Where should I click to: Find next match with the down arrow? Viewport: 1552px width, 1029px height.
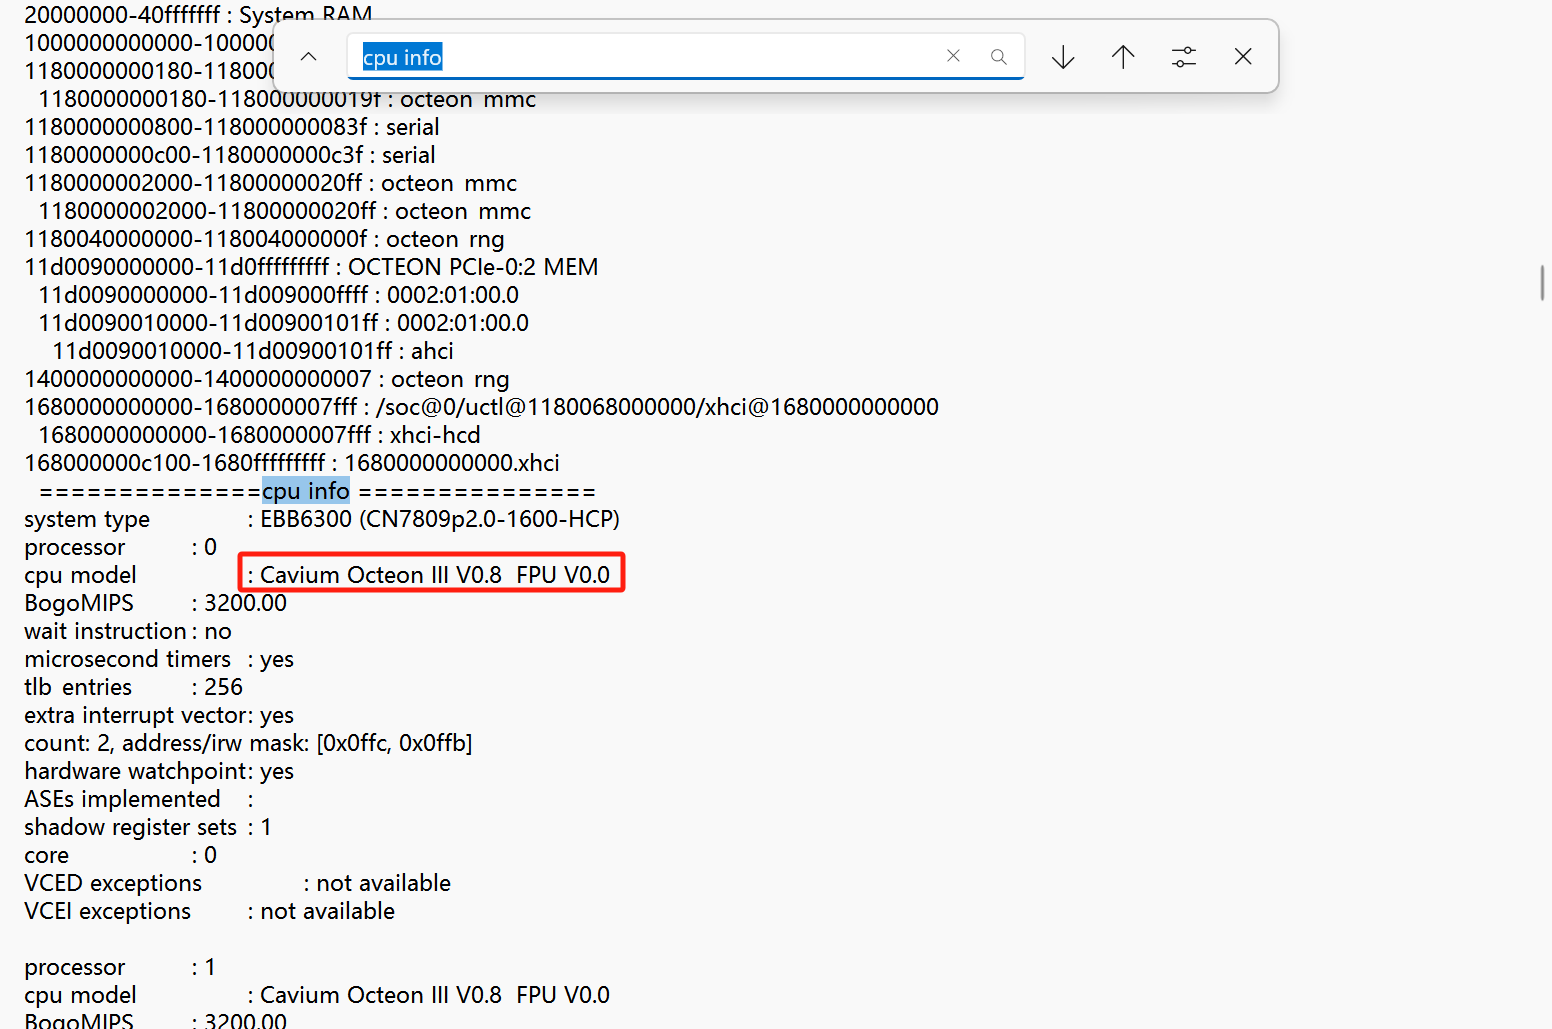[x=1063, y=57]
